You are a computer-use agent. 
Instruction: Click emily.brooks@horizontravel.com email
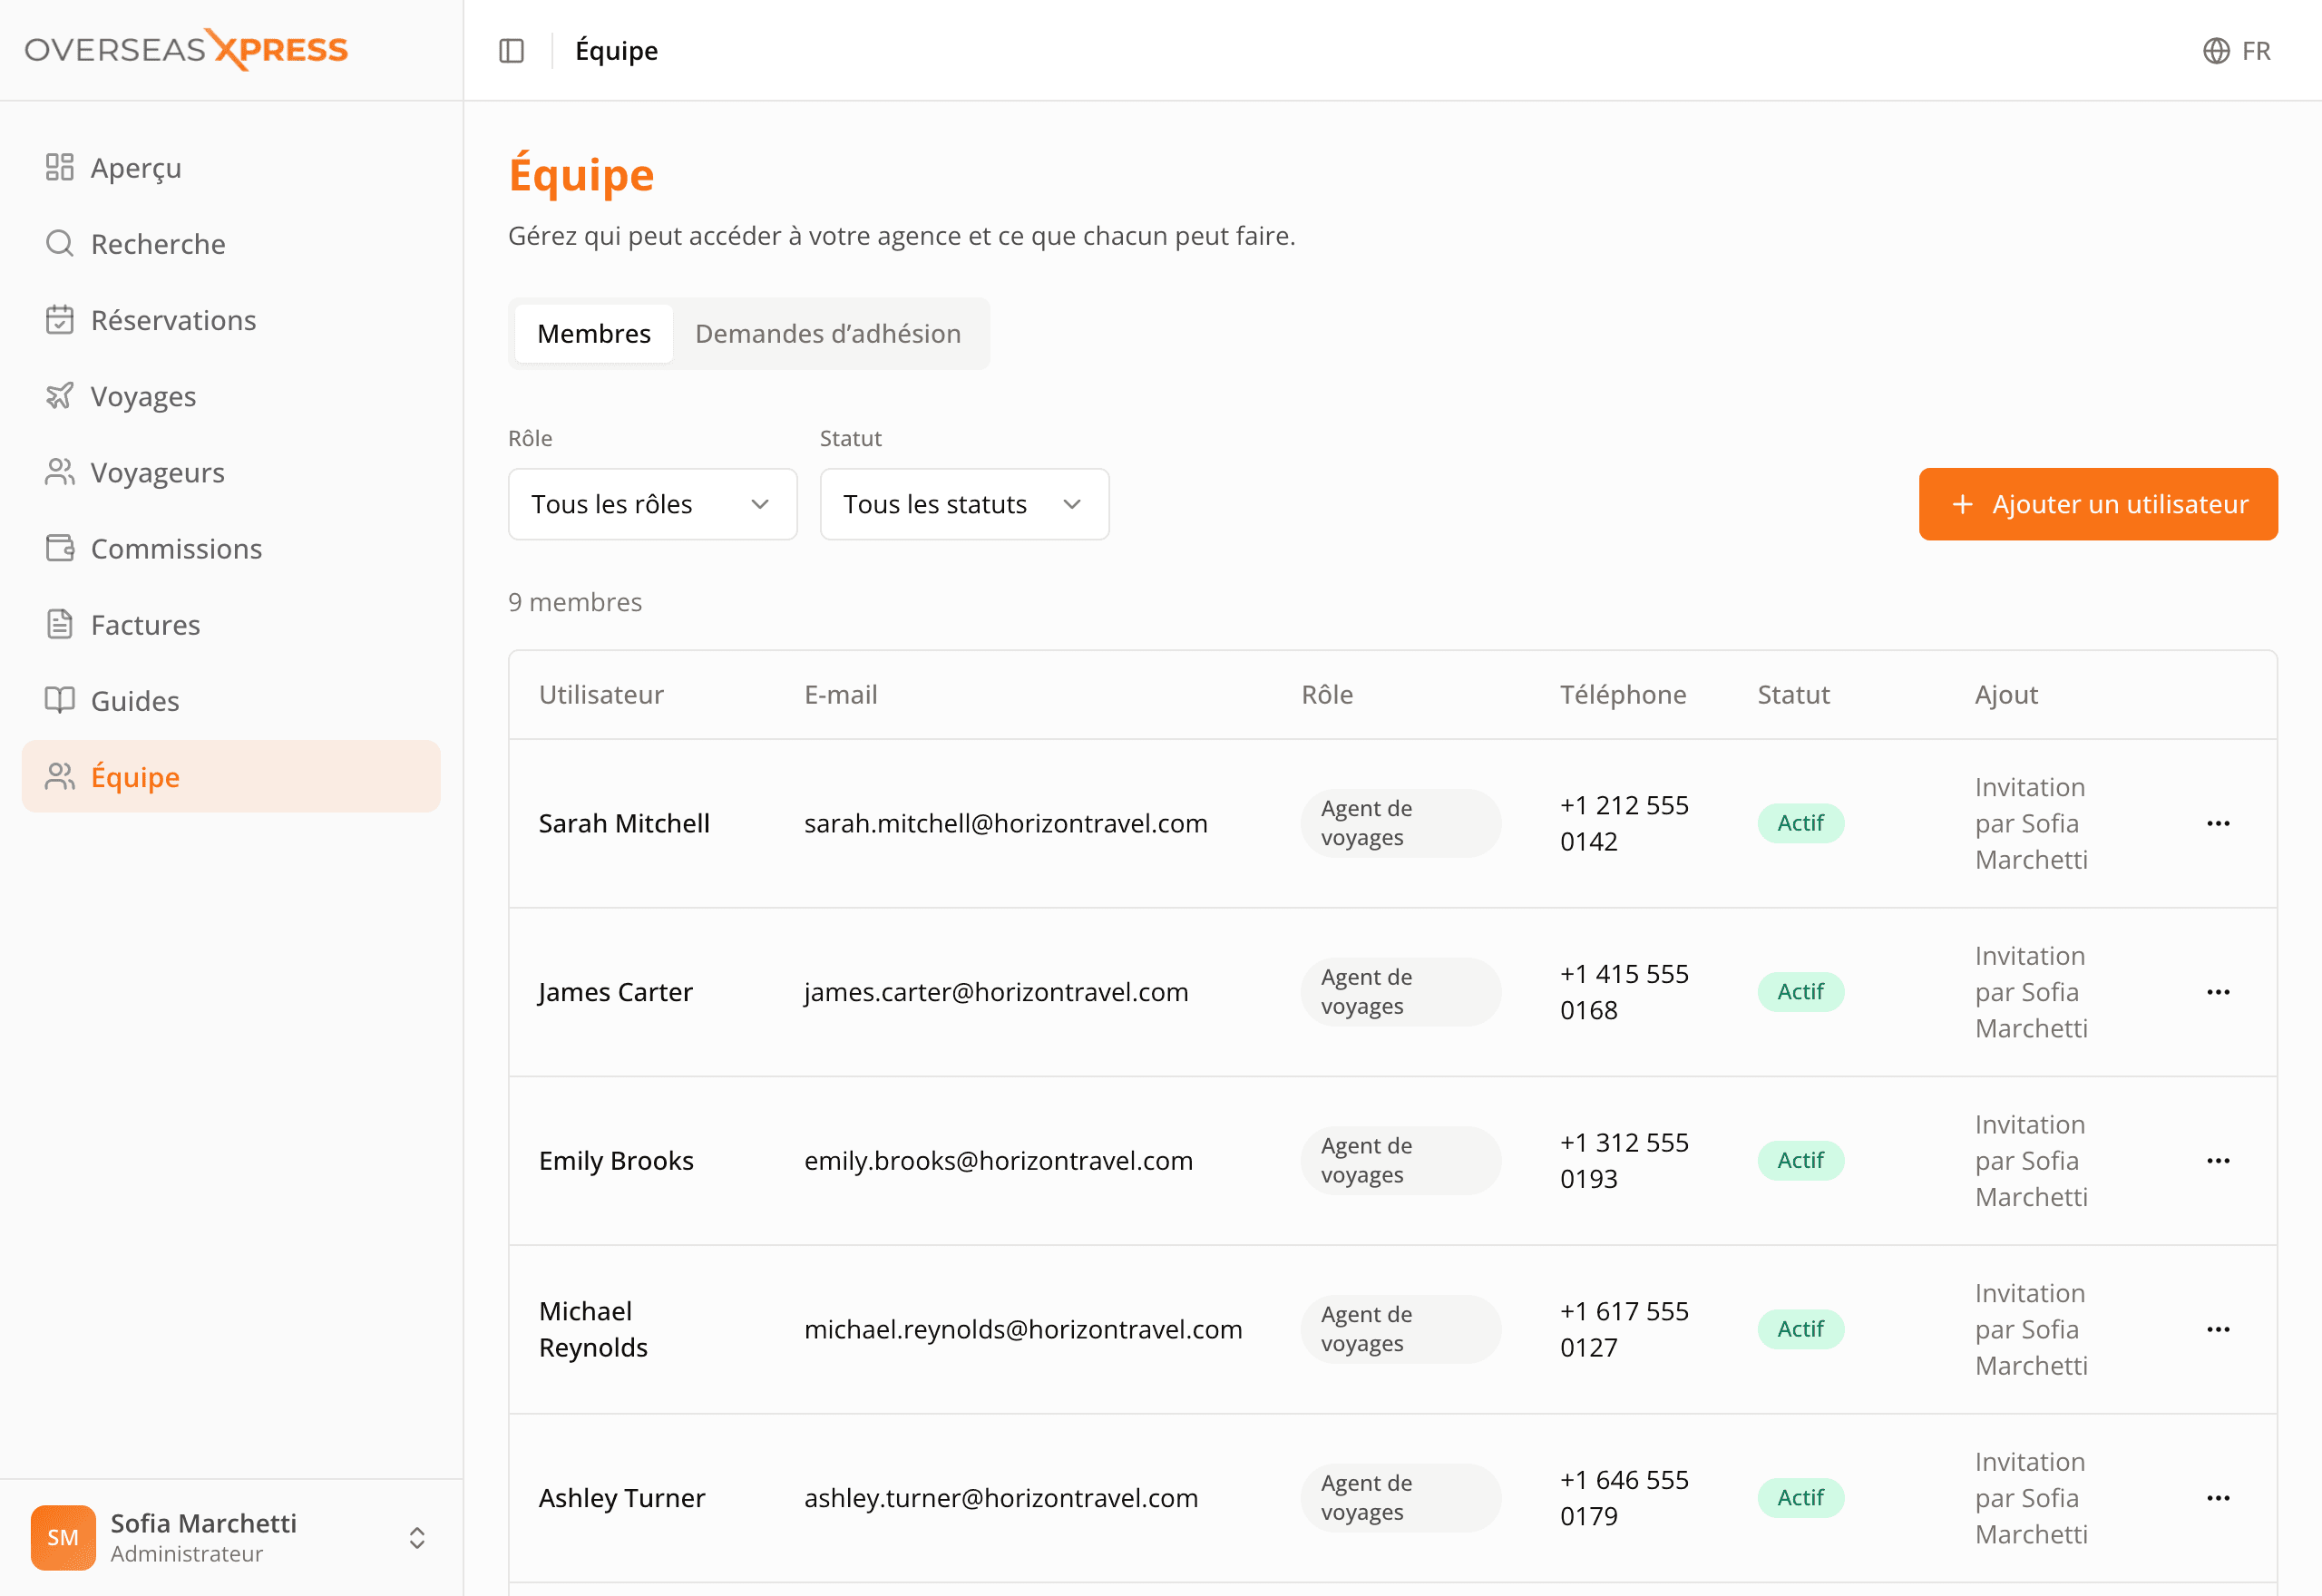click(x=999, y=1161)
